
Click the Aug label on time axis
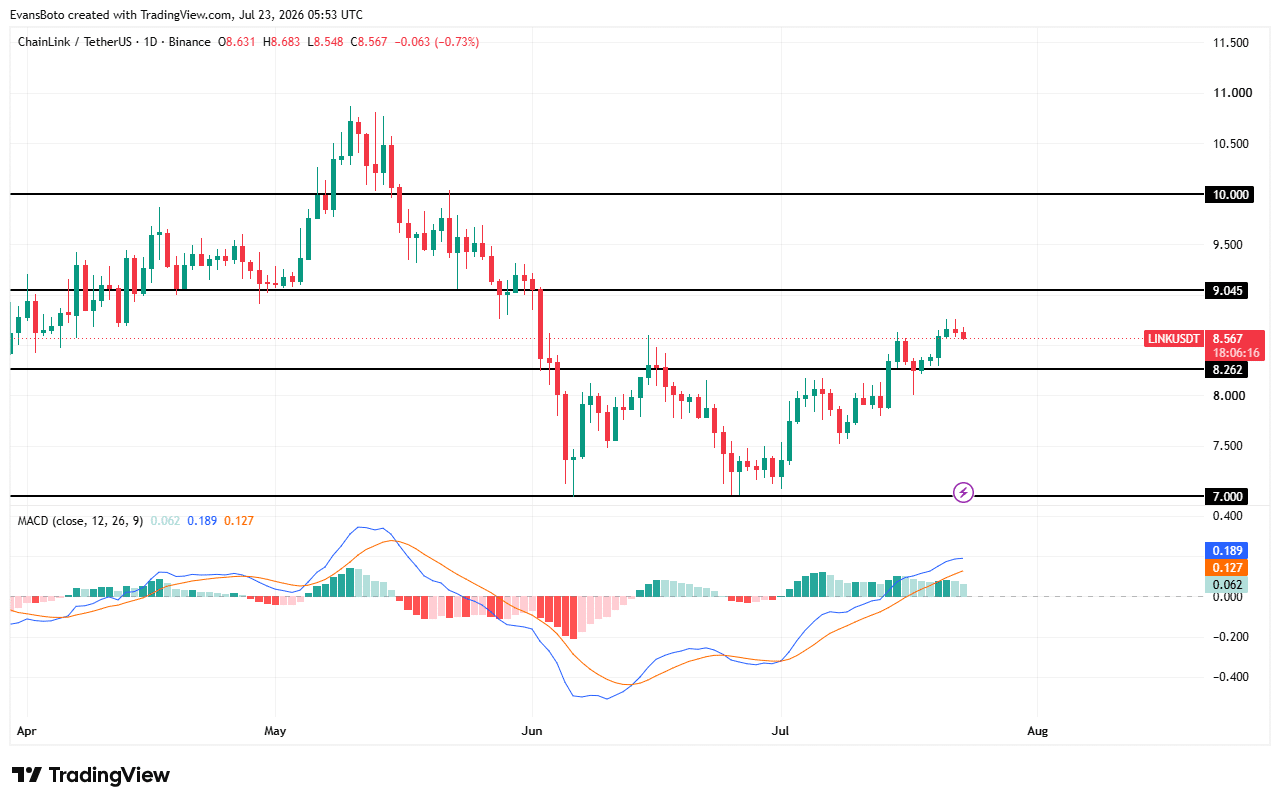(1038, 731)
